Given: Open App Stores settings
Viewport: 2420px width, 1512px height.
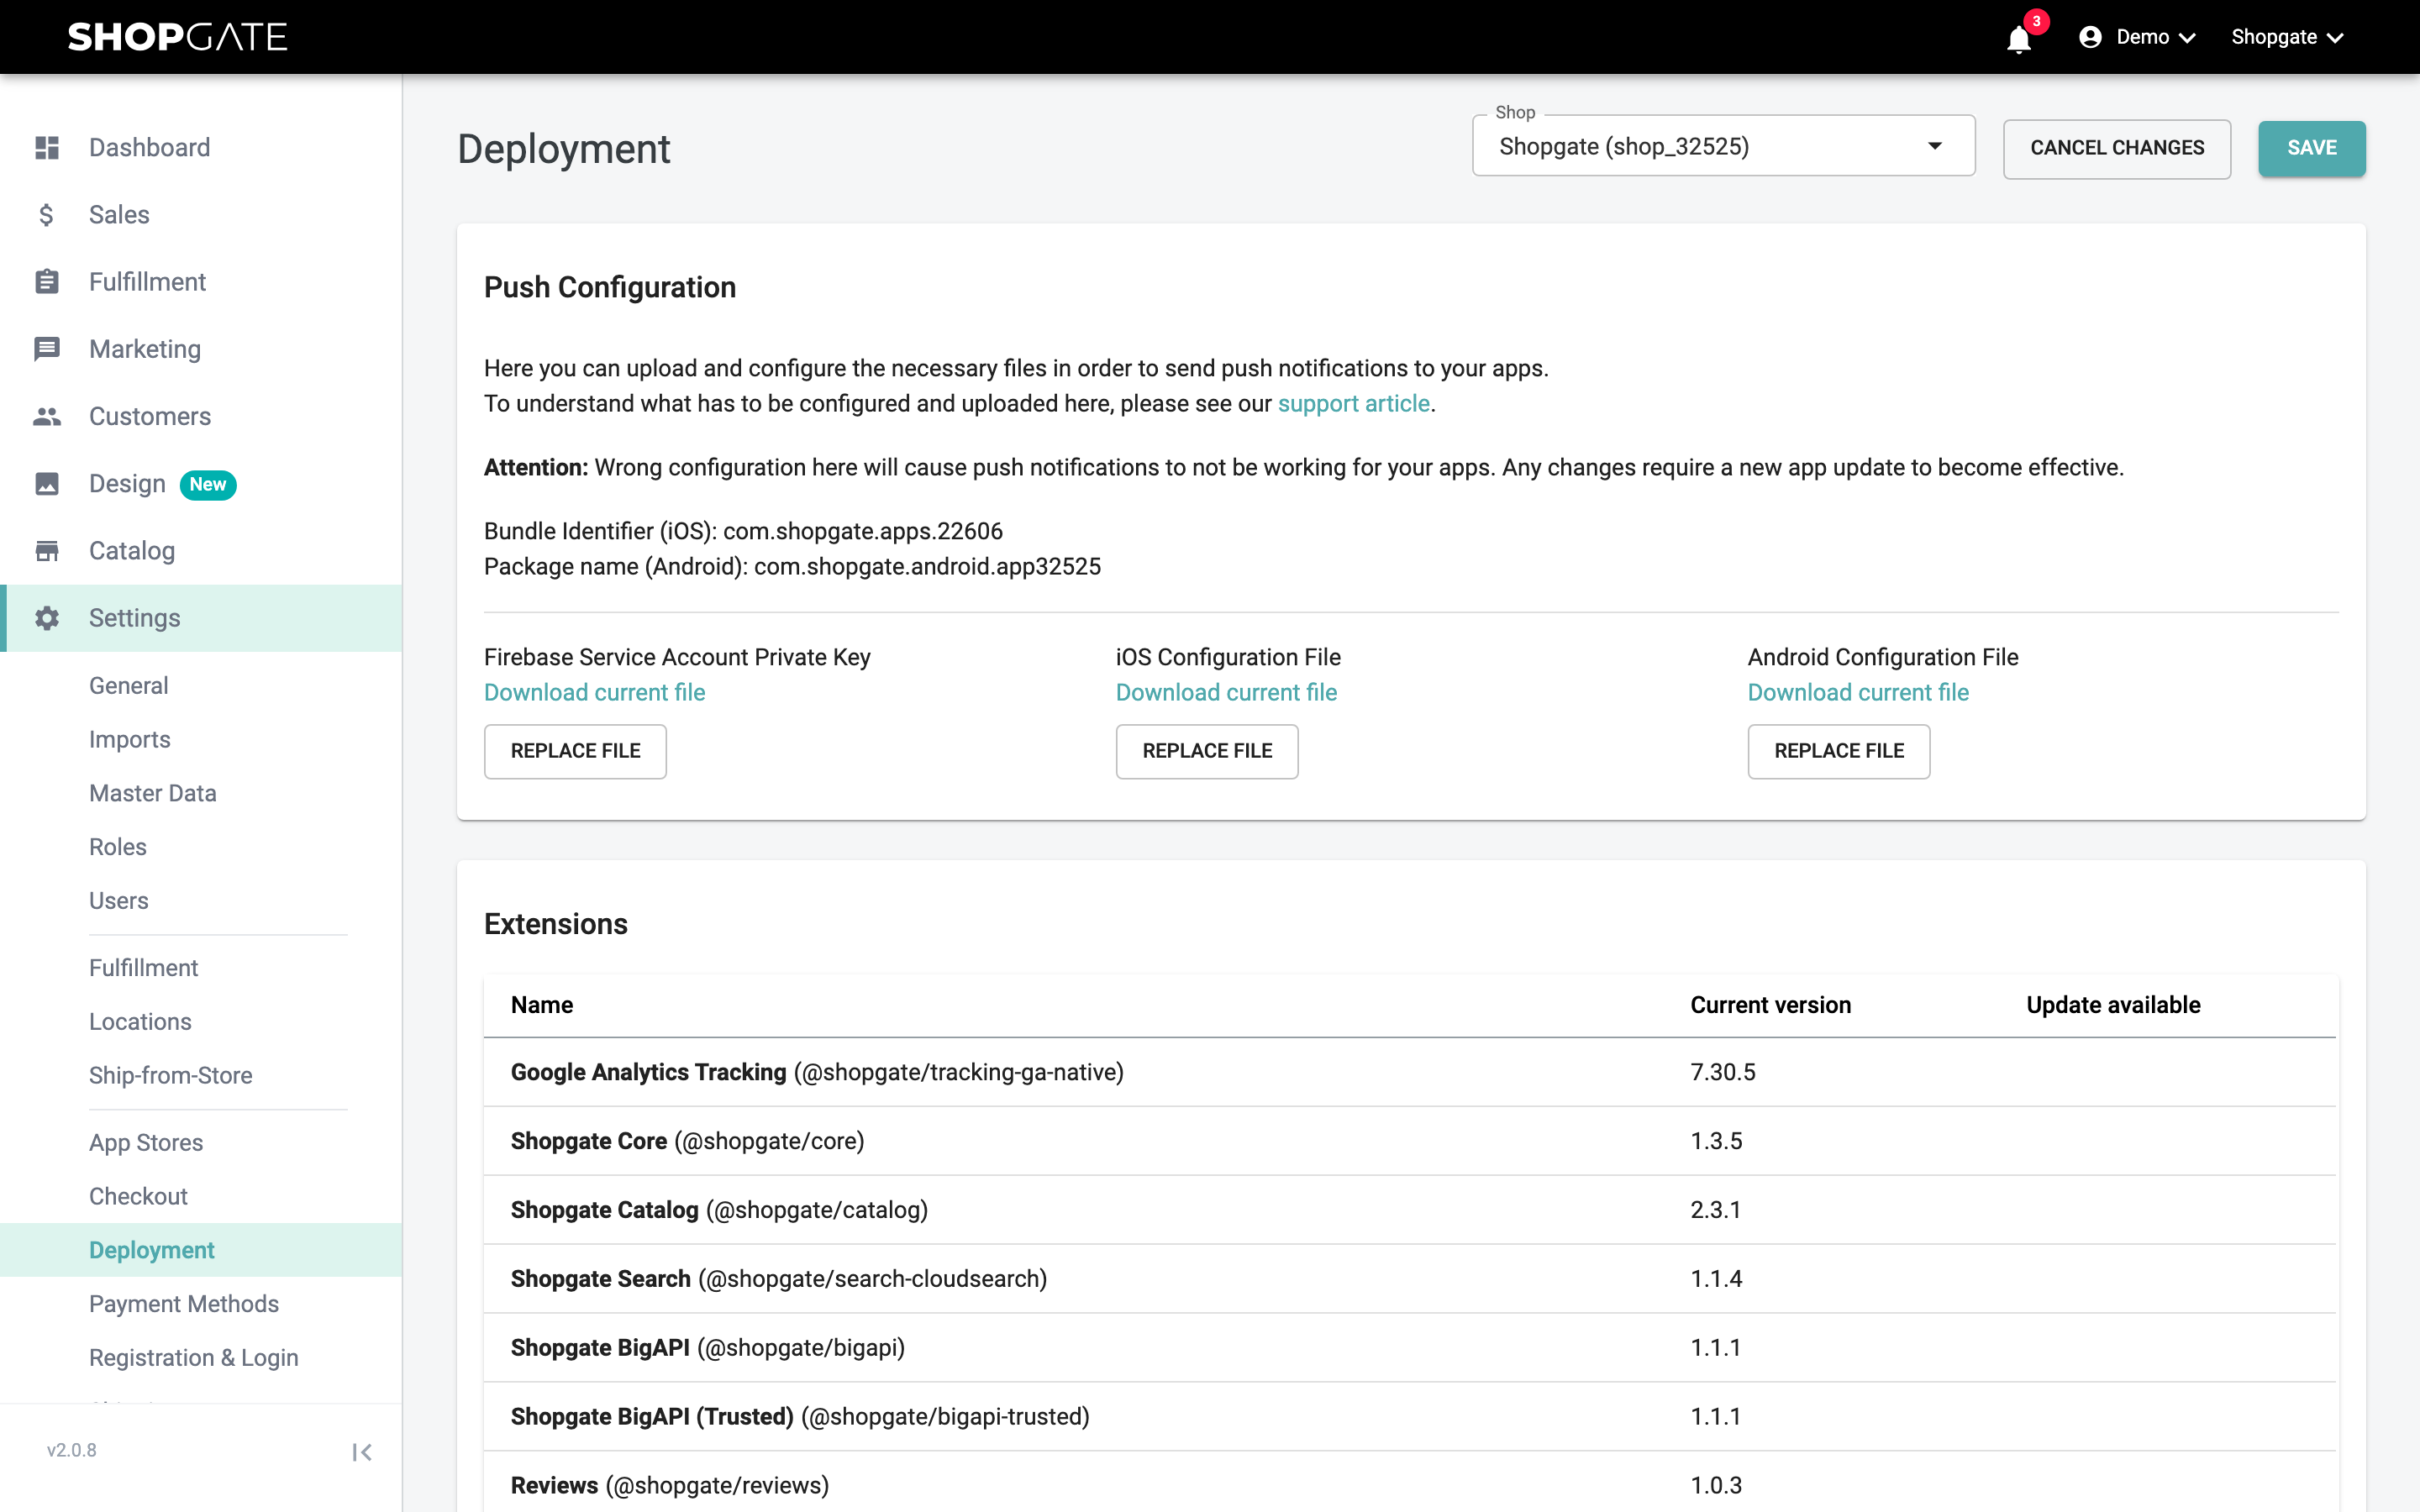Looking at the screenshot, I should pos(146,1142).
